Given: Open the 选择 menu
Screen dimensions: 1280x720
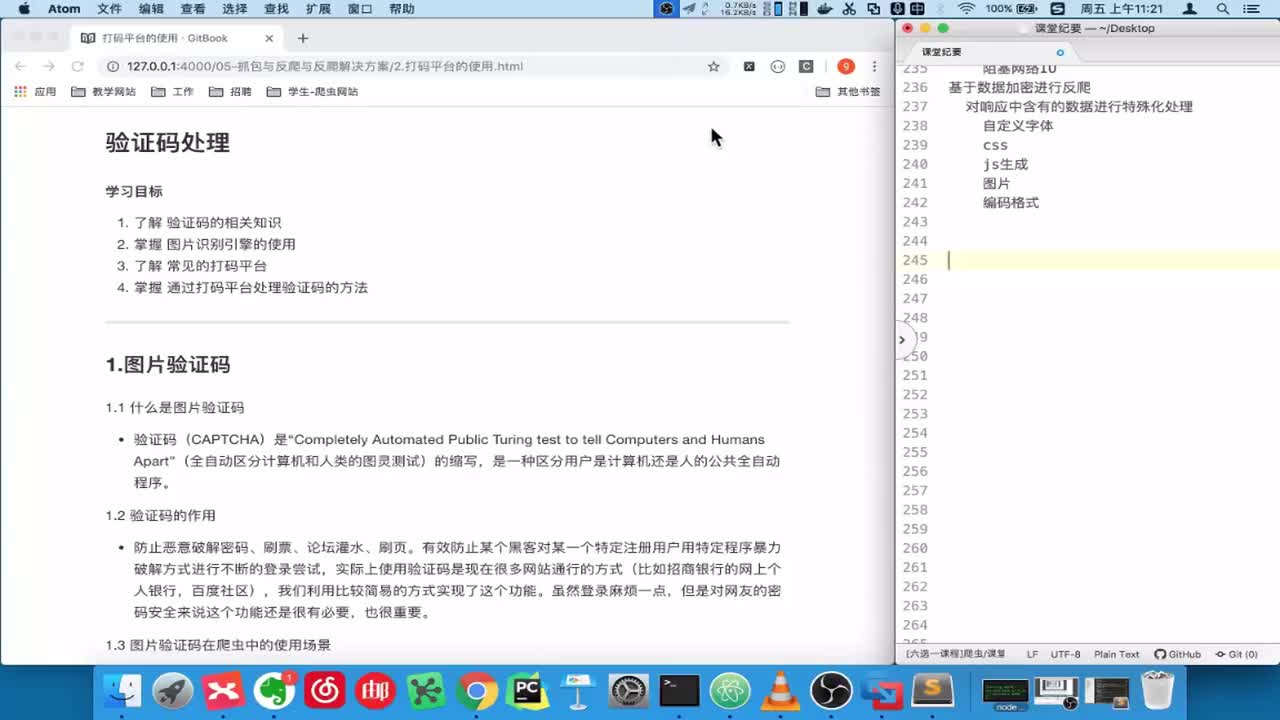Looking at the screenshot, I should [x=235, y=9].
